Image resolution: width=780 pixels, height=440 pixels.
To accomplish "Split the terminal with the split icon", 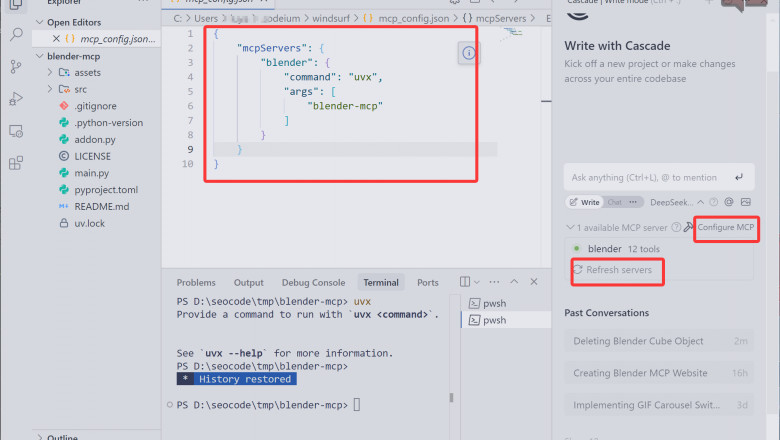I will (465, 282).
